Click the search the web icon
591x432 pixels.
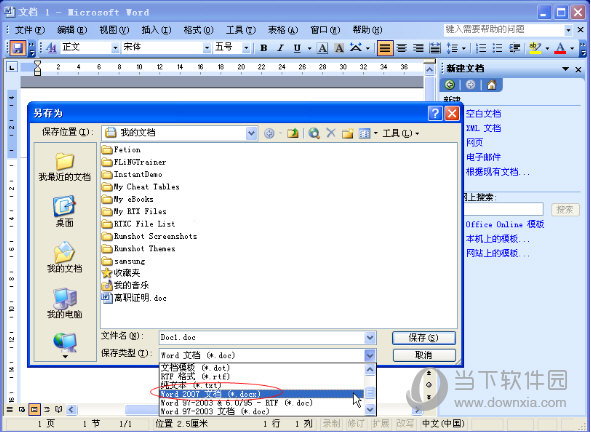(314, 133)
